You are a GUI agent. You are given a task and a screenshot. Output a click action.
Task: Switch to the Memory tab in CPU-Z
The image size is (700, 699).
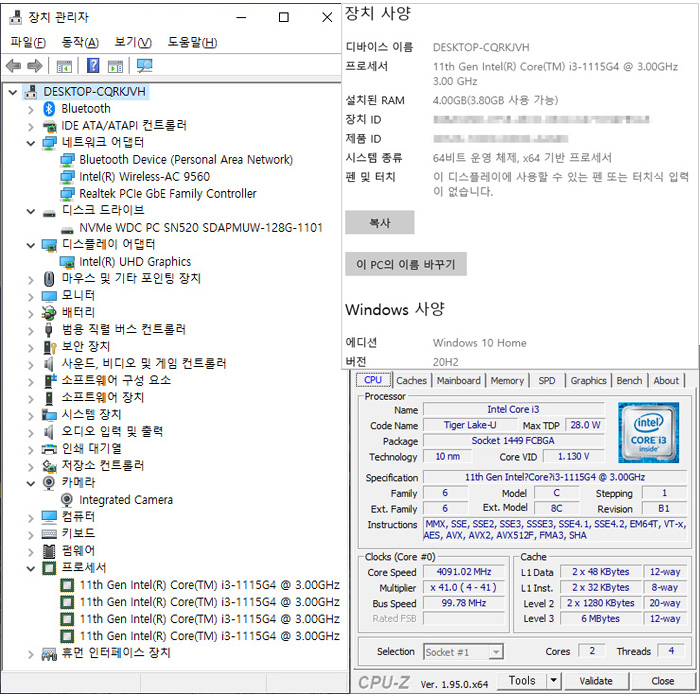pyautogui.click(x=507, y=381)
